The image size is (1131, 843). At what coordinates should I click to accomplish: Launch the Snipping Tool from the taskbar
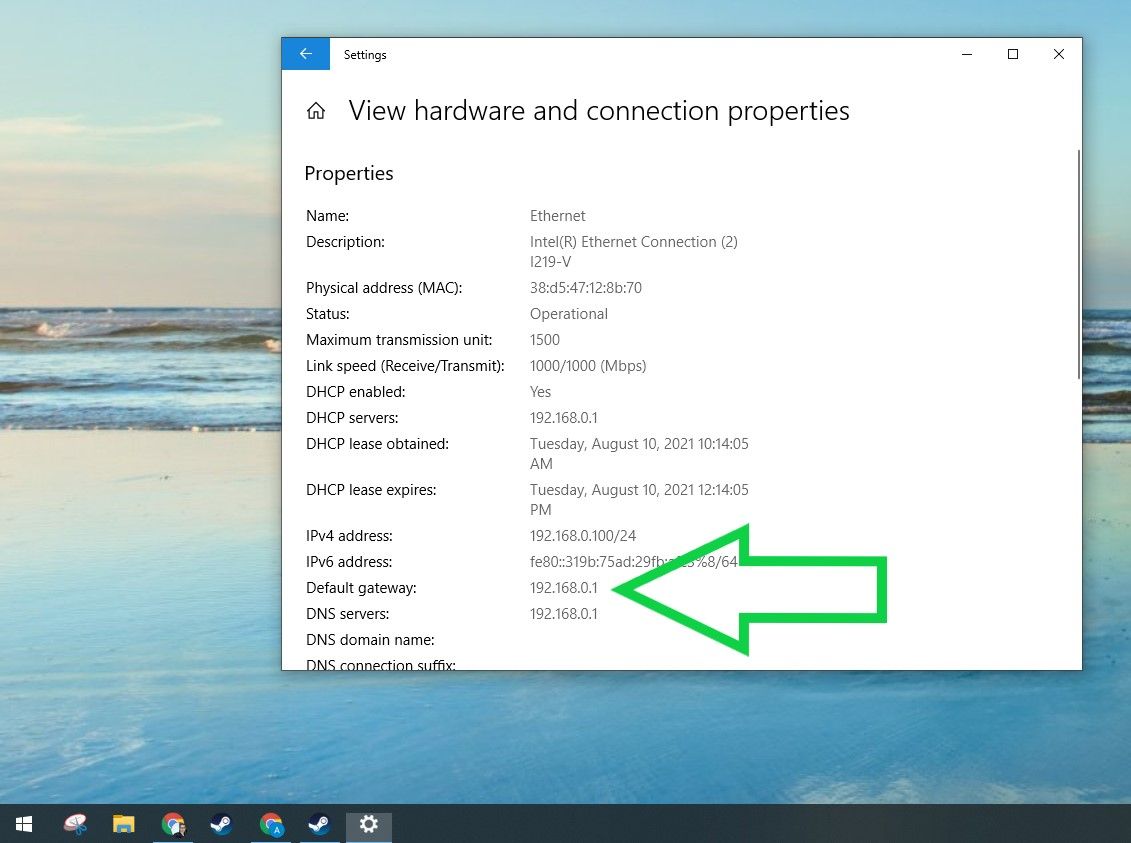pyautogui.click(x=75, y=824)
